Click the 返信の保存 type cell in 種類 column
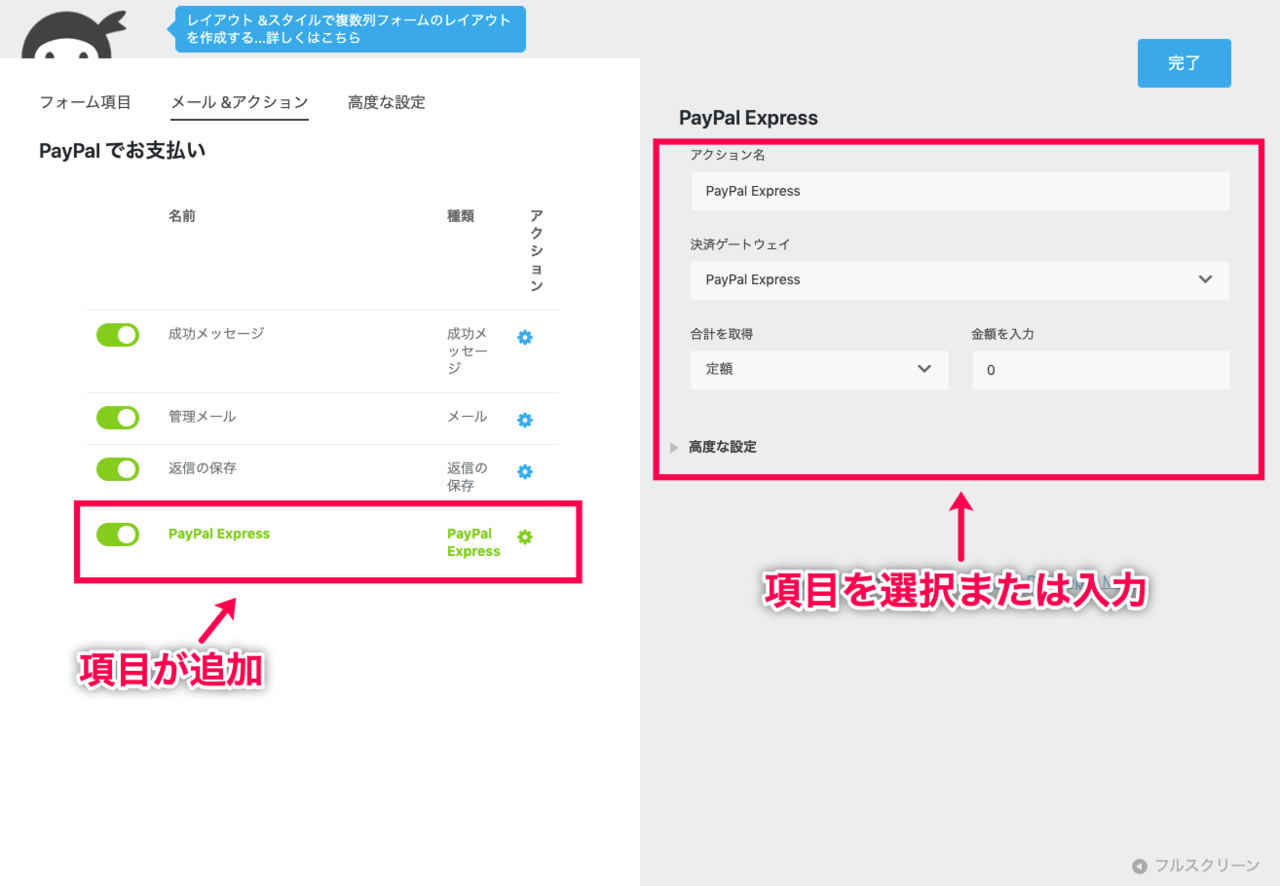 tap(467, 476)
